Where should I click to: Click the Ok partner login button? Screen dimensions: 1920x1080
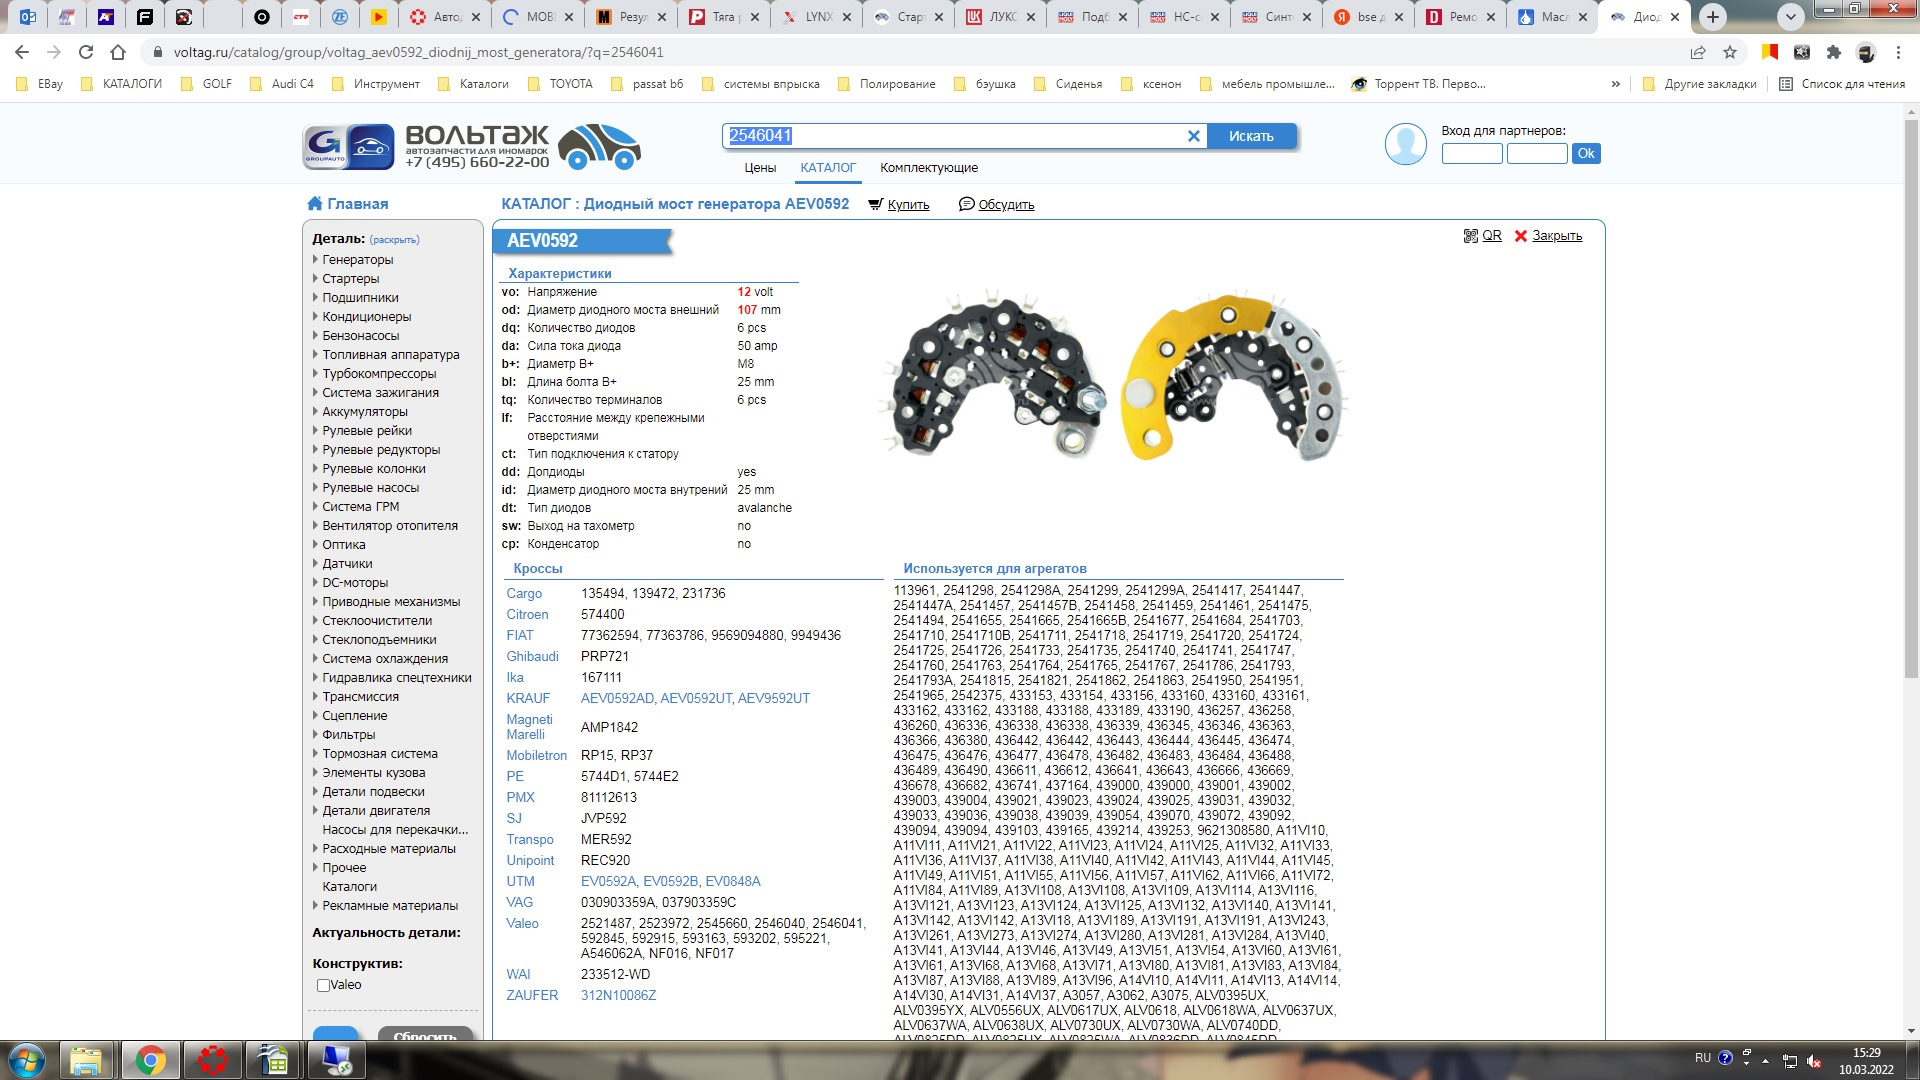[x=1586, y=154]
